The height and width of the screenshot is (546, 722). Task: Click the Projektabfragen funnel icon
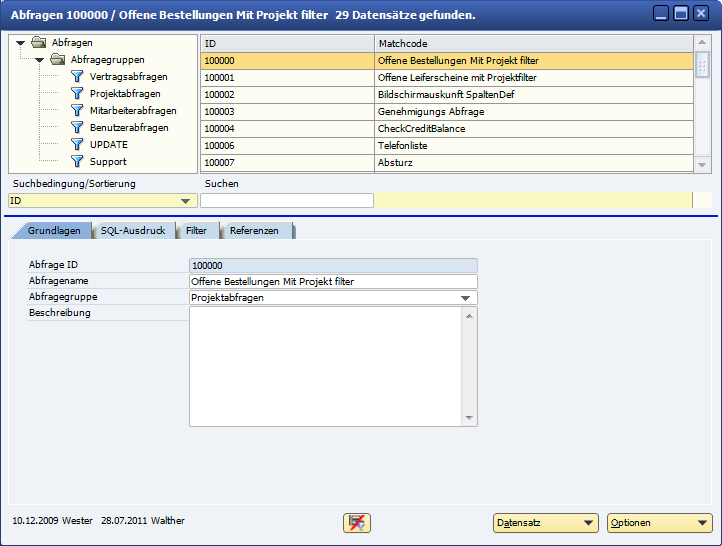click(77, 94)
